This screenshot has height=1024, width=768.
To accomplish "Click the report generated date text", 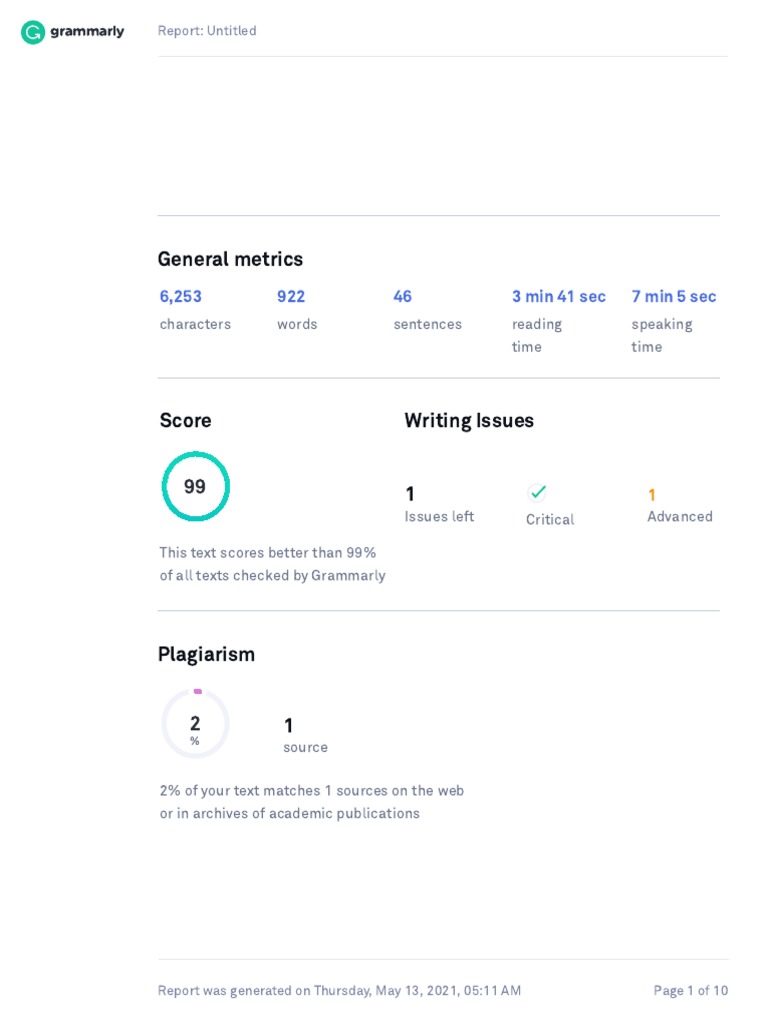I will point(339,990).
